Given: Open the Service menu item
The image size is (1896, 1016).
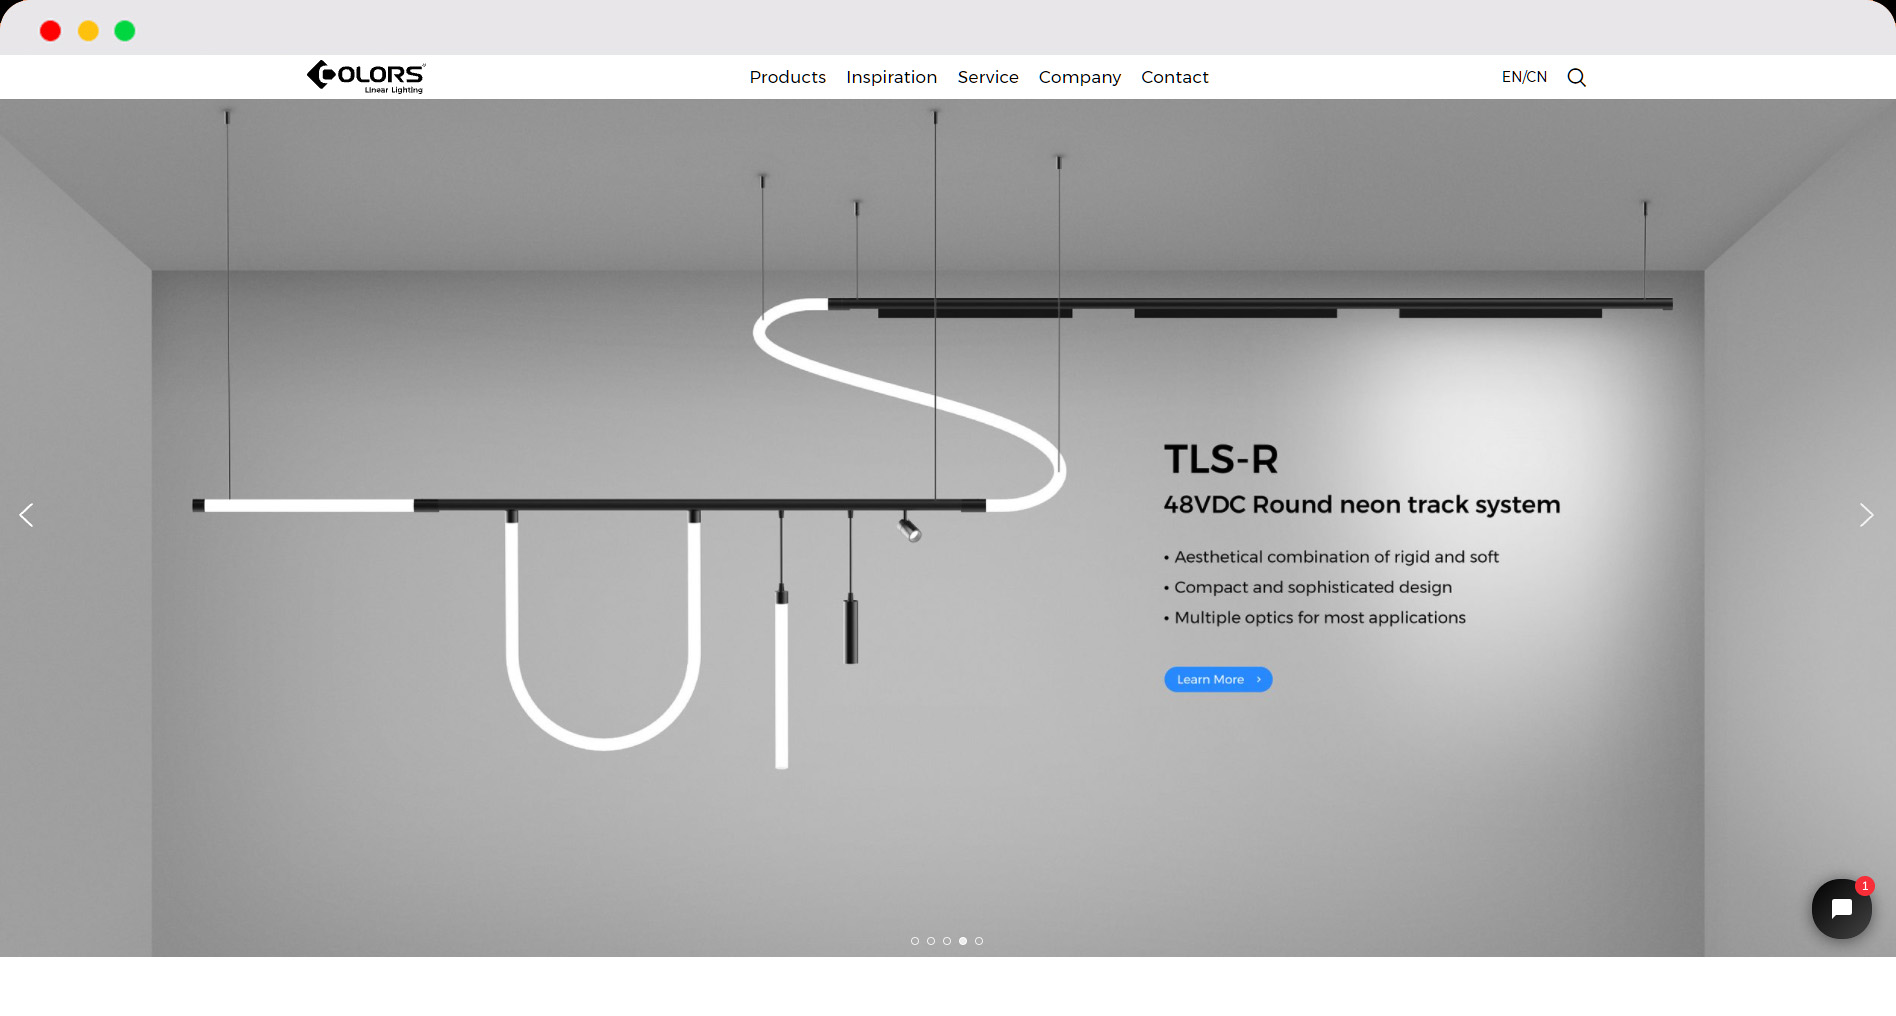Looking at the screenshot, I should click(x=987, y=77).
